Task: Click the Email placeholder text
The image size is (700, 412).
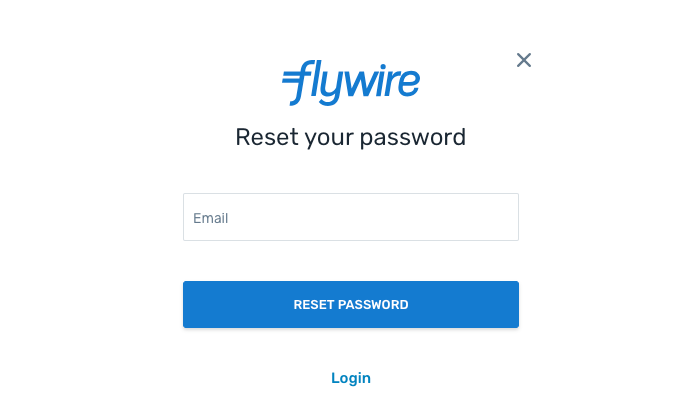Action: [x=210, y=218]
